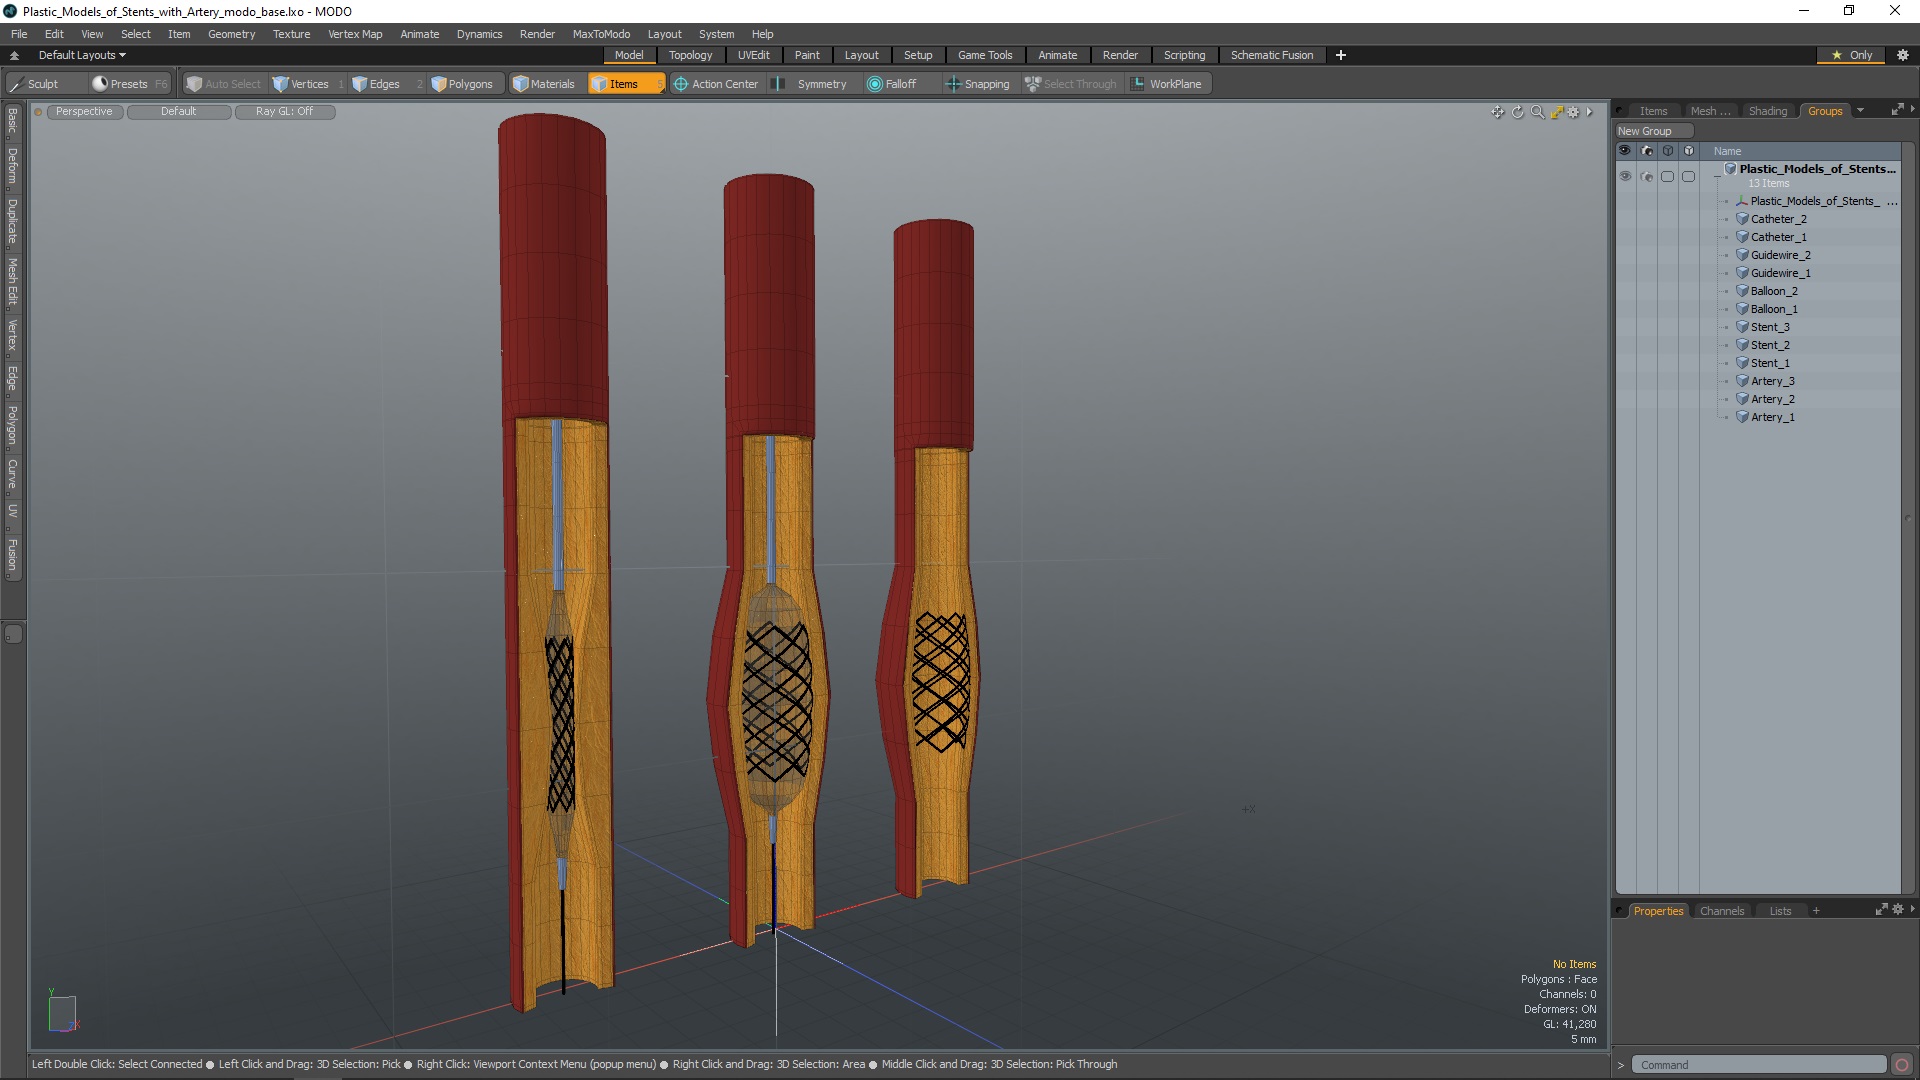This screenshot has width=1920, height=1080.
Task: Open the Default Layouts dropdown
Action: click(x=82, y=55)
